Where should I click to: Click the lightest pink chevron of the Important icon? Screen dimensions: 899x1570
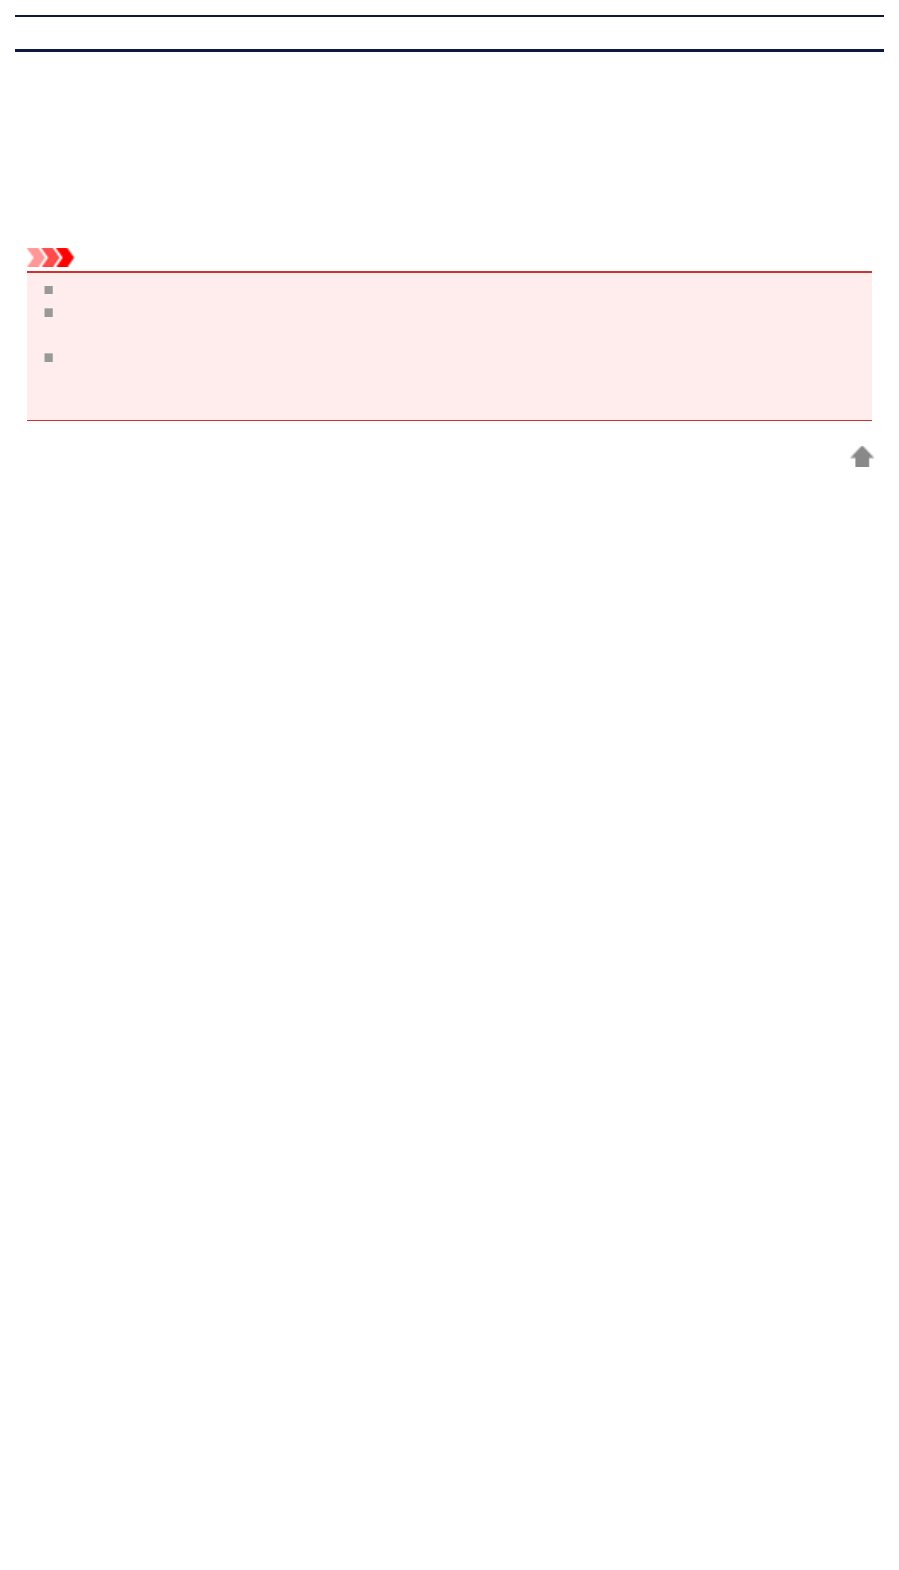[35, 258]
